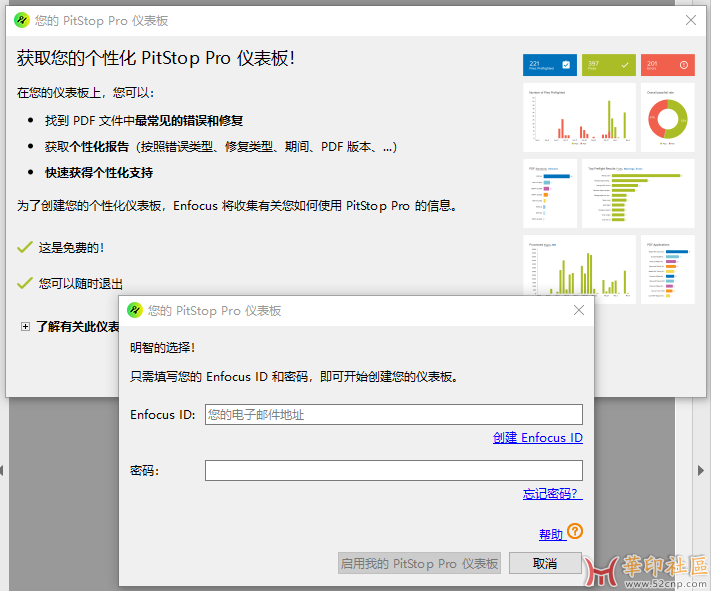Open the 创建 Enfocus ID link
Image resolution: width=711 pixels, height=591 pixels.
click(x=538, y=438)
